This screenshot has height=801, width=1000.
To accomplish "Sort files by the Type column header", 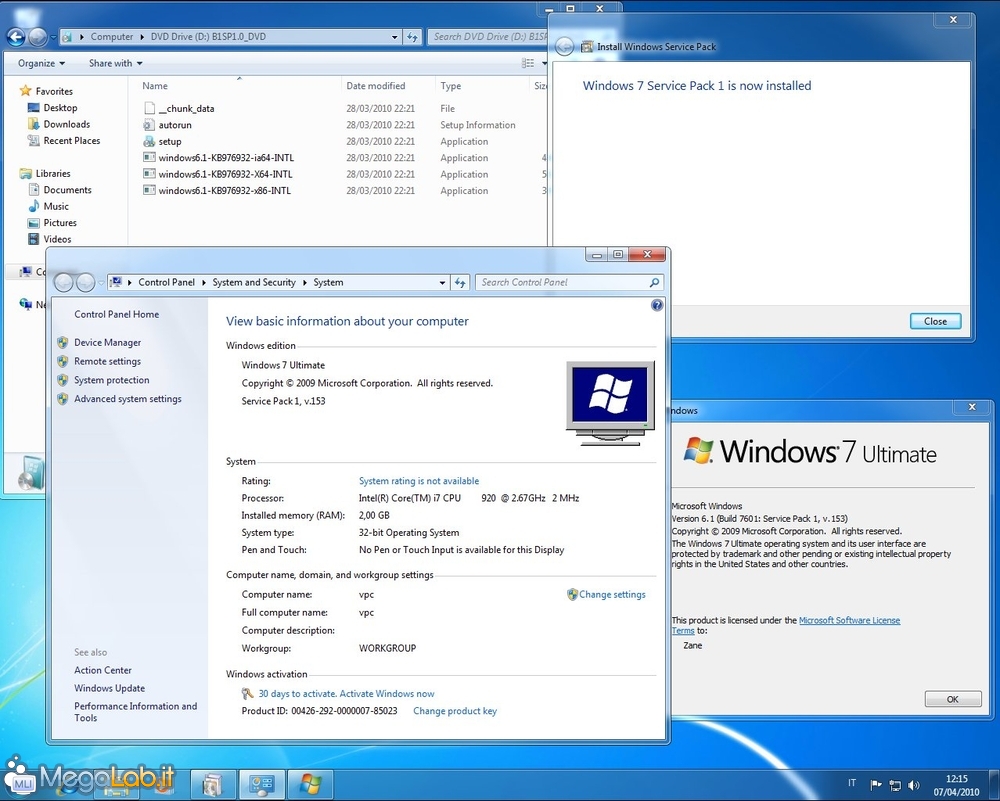I will (450, 86).
